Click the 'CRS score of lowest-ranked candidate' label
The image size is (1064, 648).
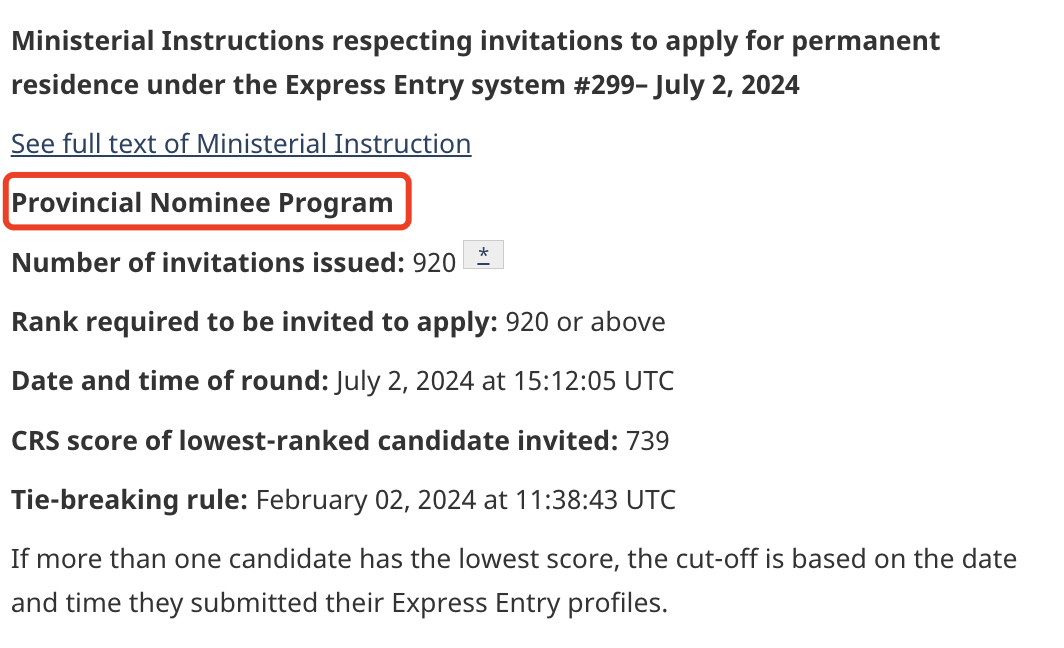[314, 440]
